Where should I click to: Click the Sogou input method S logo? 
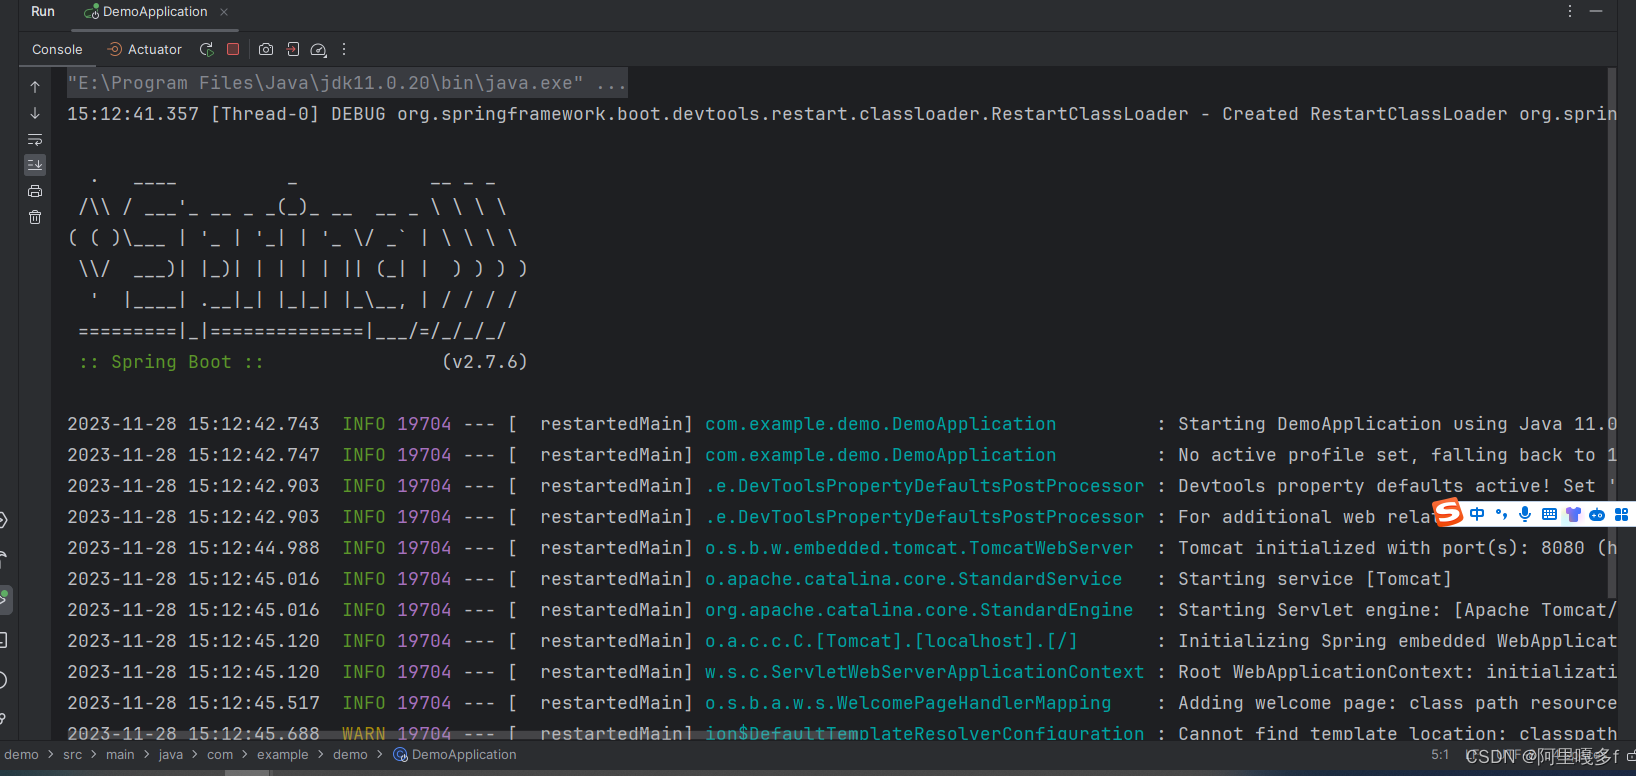click(1448, 514)
